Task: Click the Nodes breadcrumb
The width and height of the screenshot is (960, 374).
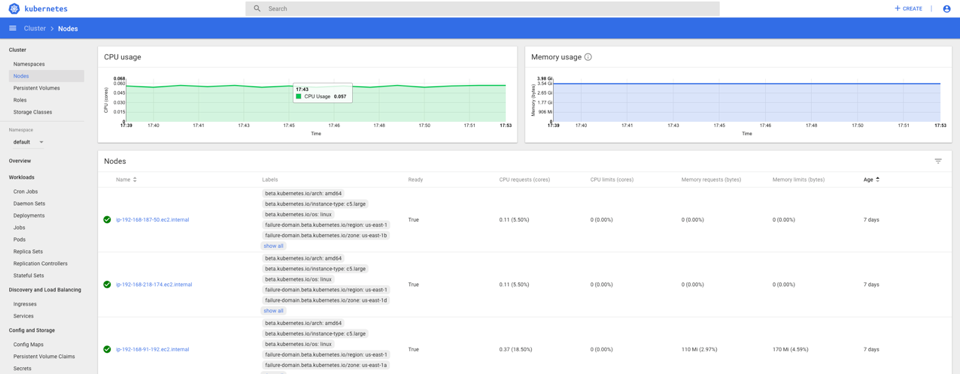Action: 68,28
